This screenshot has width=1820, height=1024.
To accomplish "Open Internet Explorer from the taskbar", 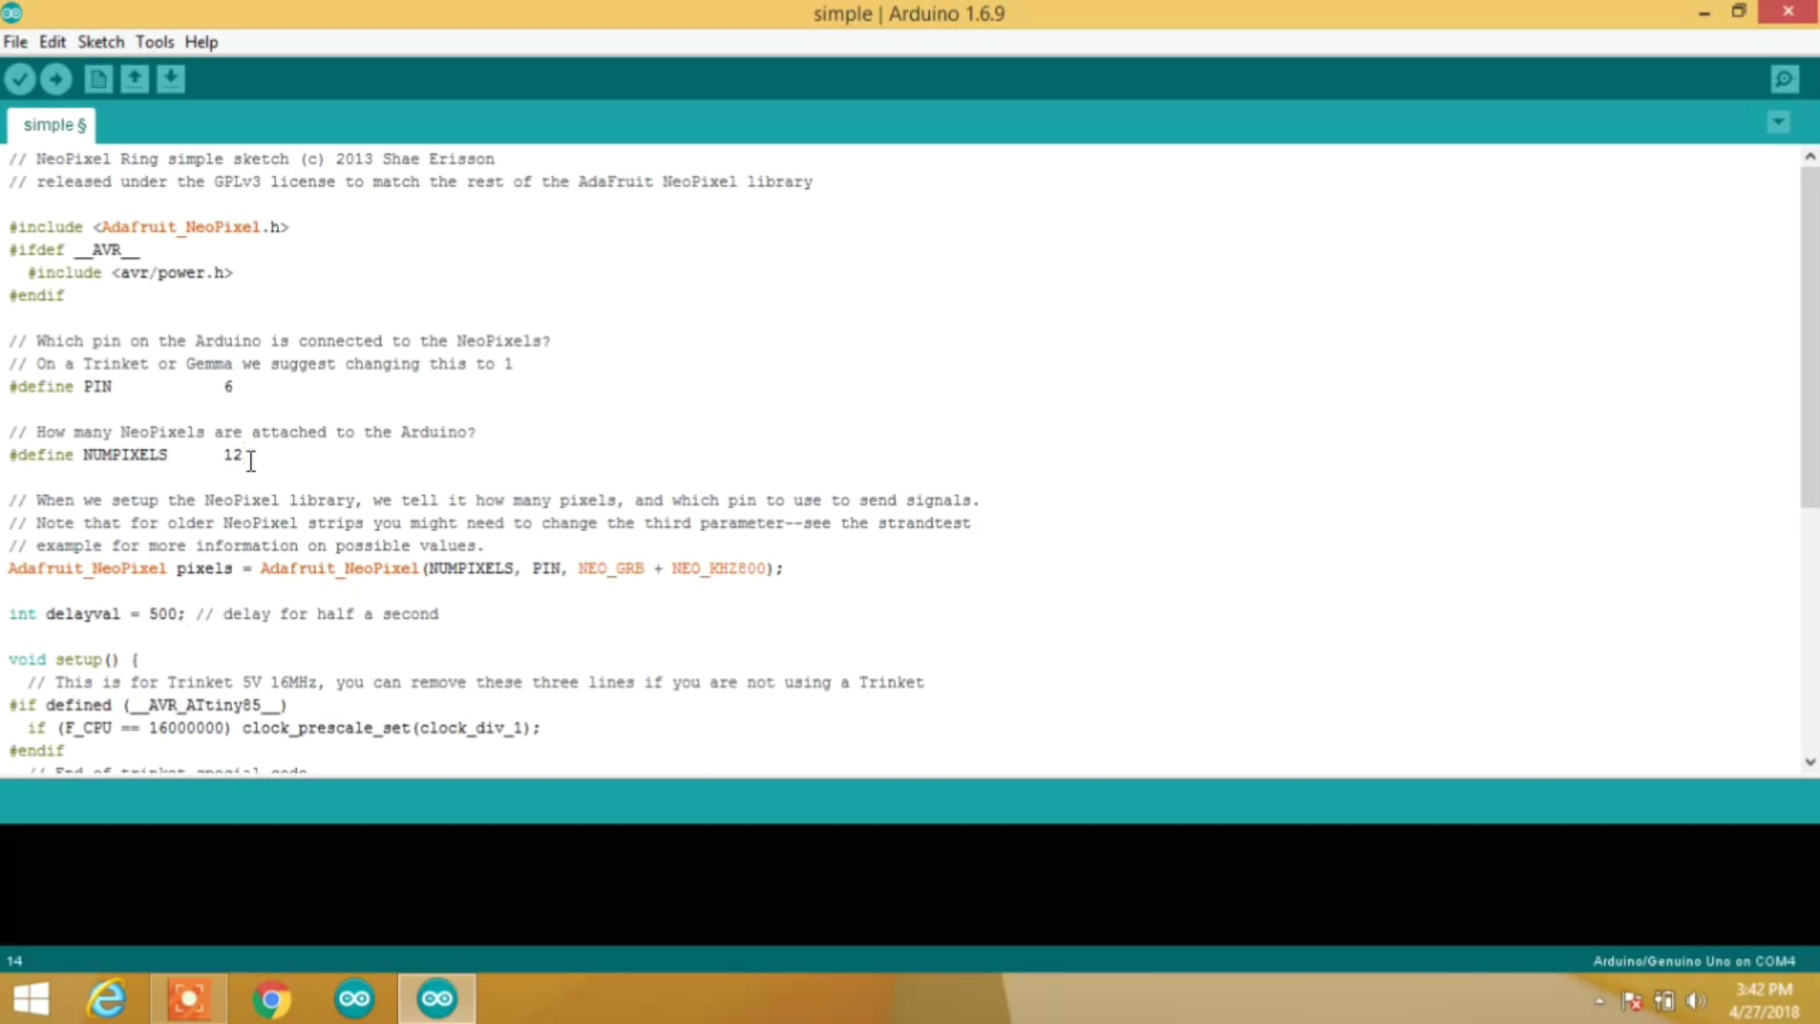I will point(107,998).
